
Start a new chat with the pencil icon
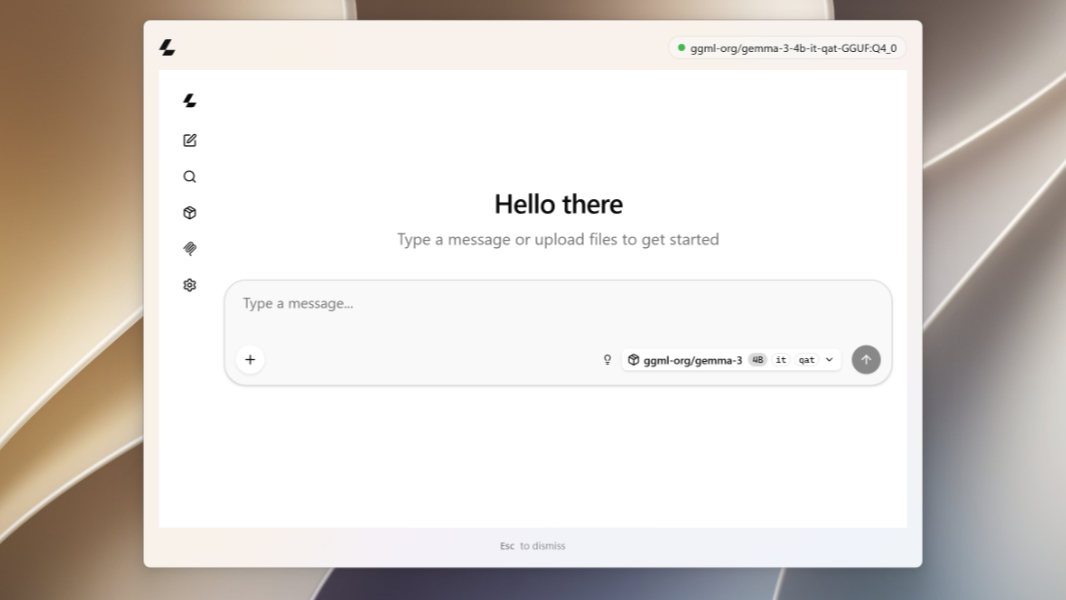[190, 140]
